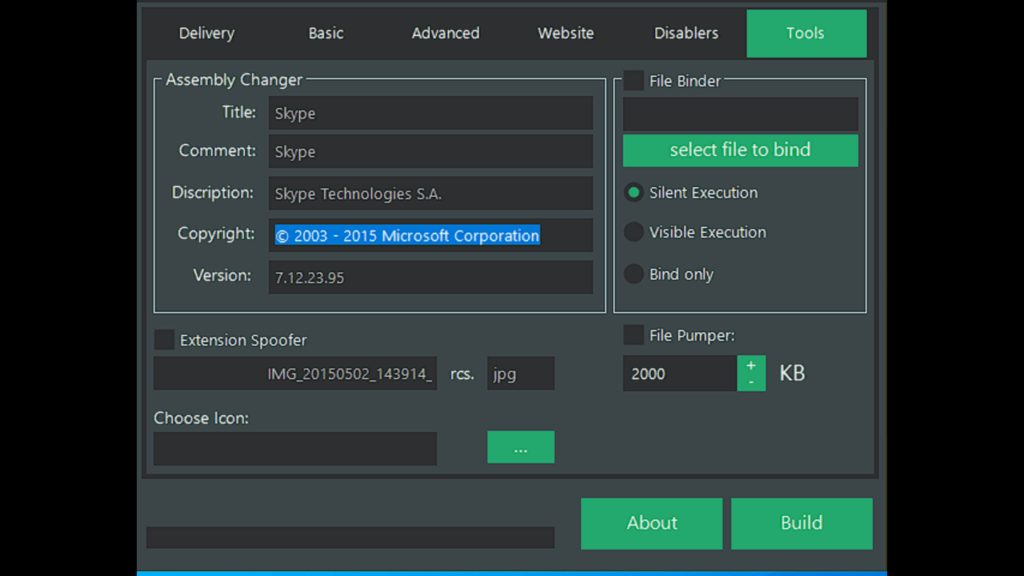Image resolution: width=1024 pixels, height=576 pixels.
Task: Open the About button
Action: point(652,523)
